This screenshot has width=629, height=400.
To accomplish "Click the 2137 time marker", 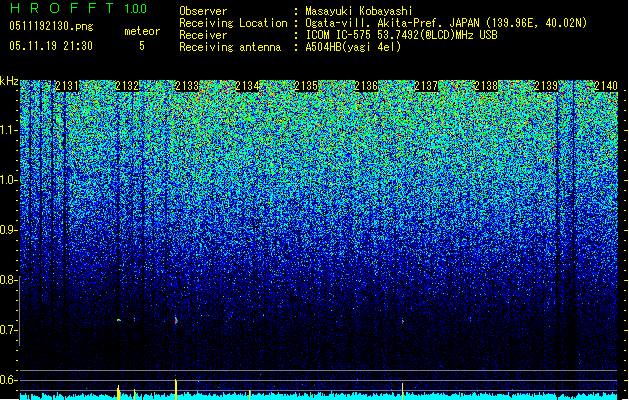I will click(x=426, y=86).
